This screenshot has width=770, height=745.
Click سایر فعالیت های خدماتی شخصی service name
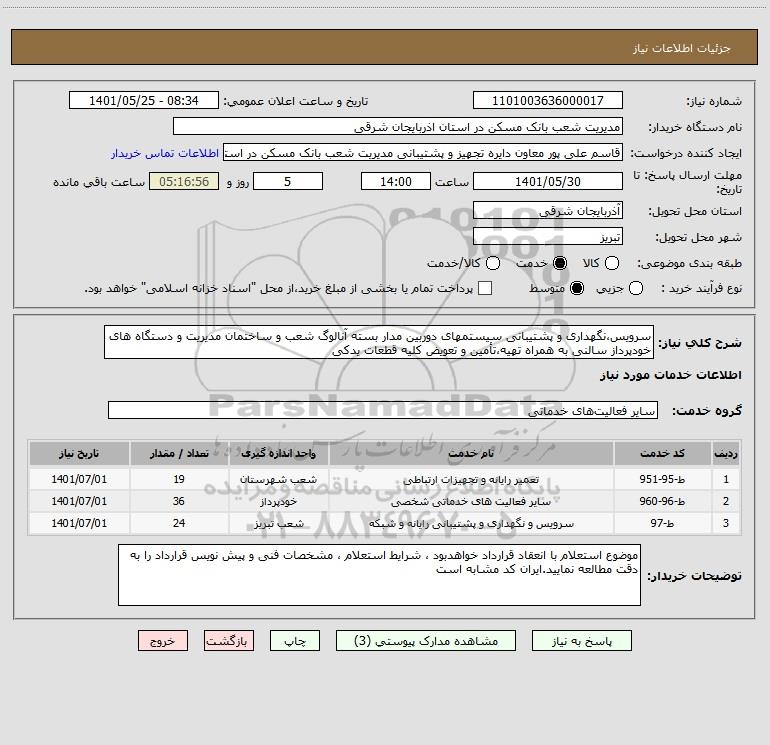point(471,502)
